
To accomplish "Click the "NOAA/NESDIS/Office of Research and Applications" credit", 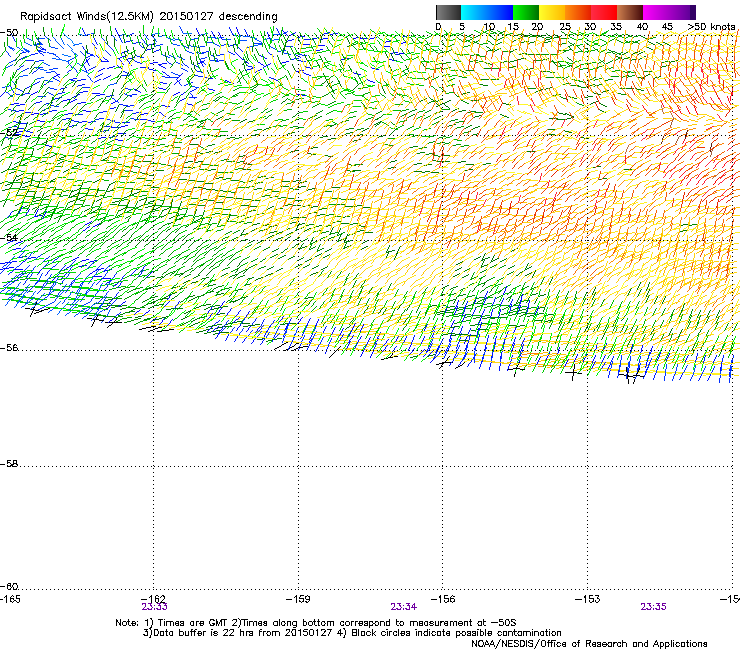I will [589, 644].
